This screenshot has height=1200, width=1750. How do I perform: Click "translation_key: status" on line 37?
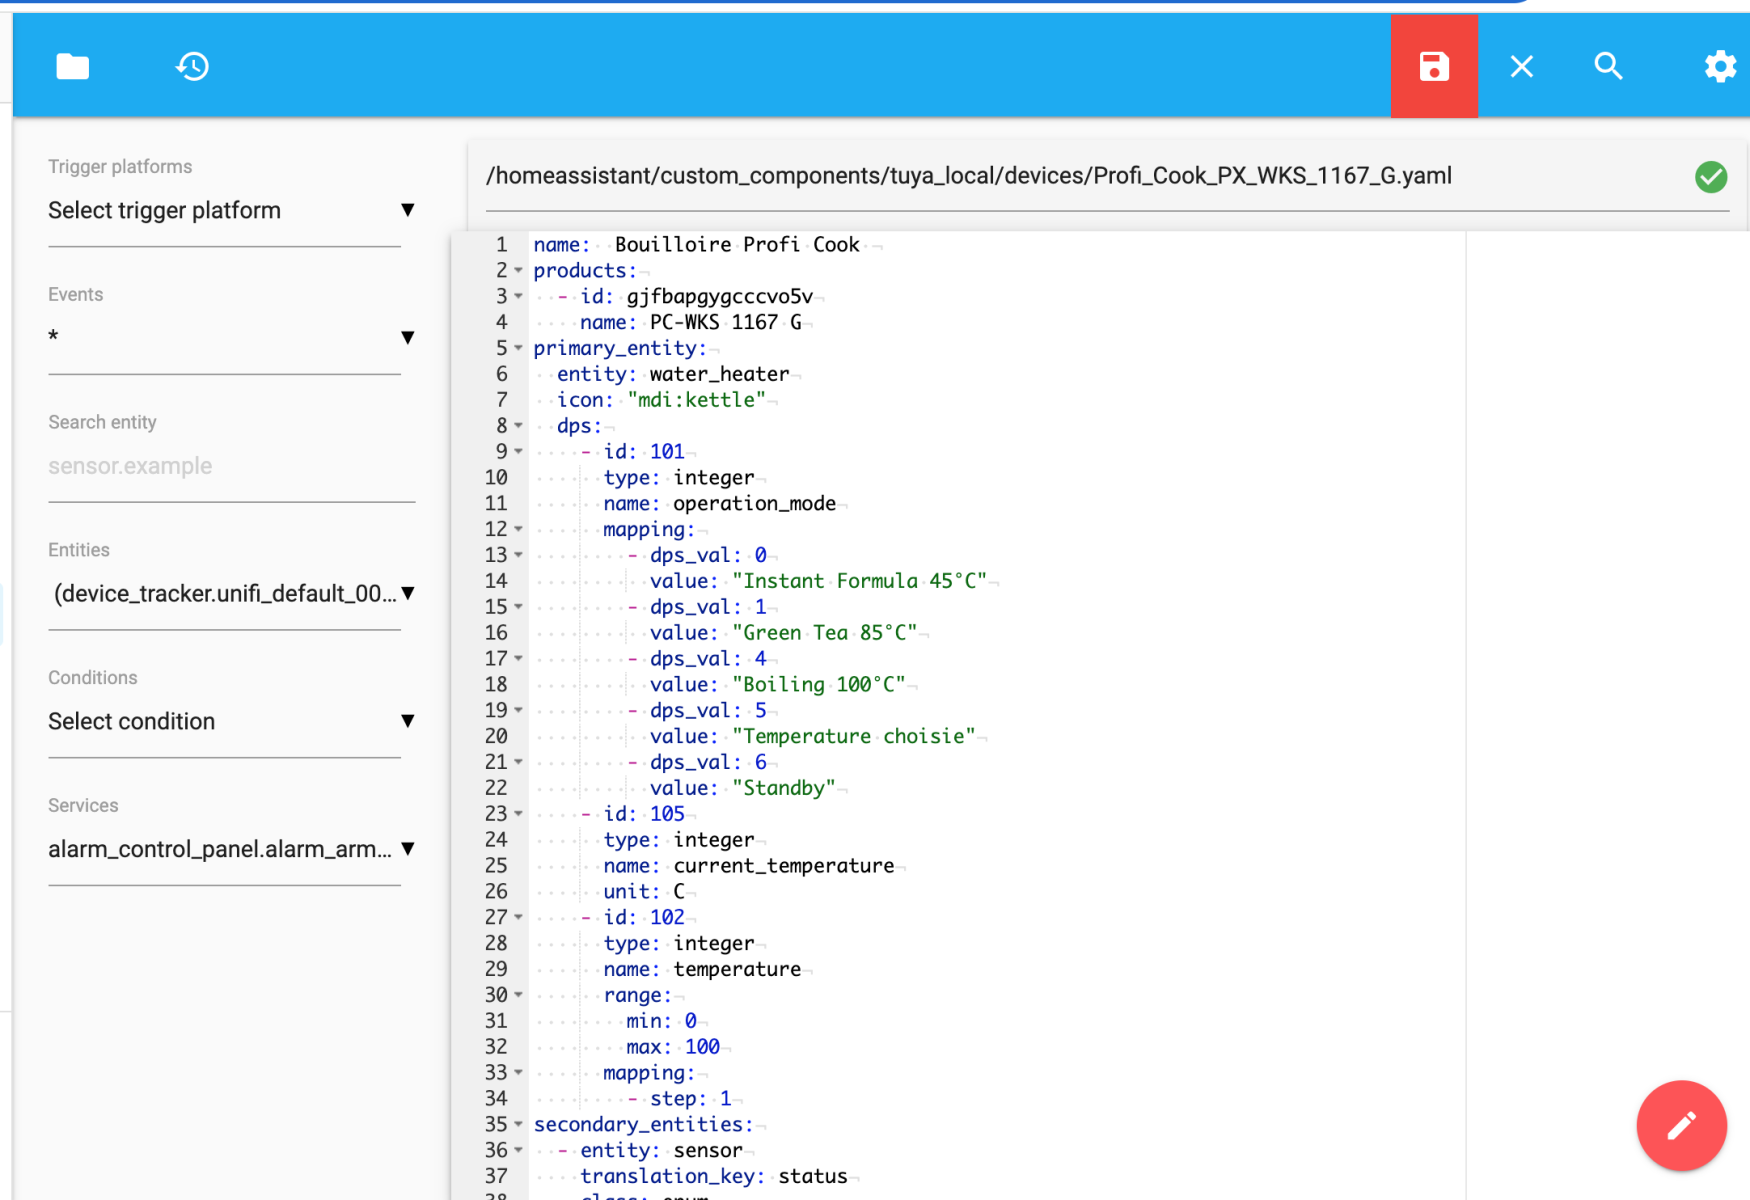coord(714,1177)
